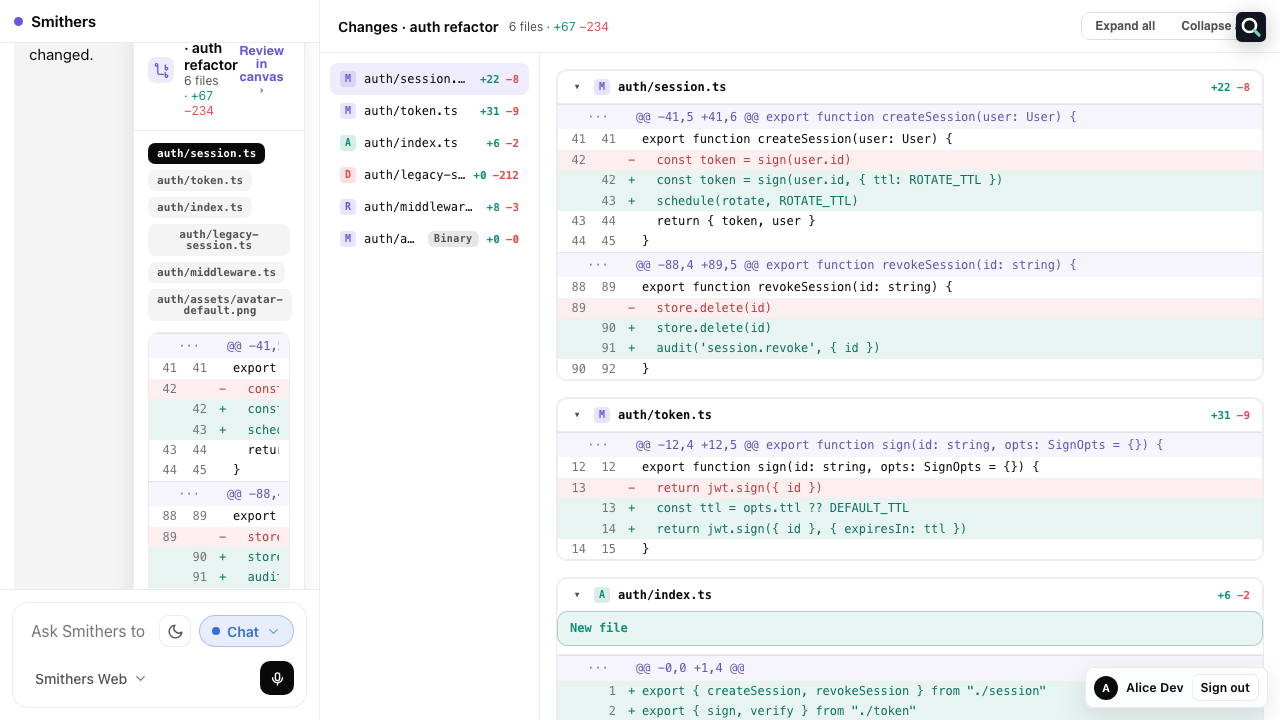Image resolution: width=1280 pixels, height=720 pixels.
Task: Expand hidden lines in auth/index.ts hunk
Action: click(598, 668)
